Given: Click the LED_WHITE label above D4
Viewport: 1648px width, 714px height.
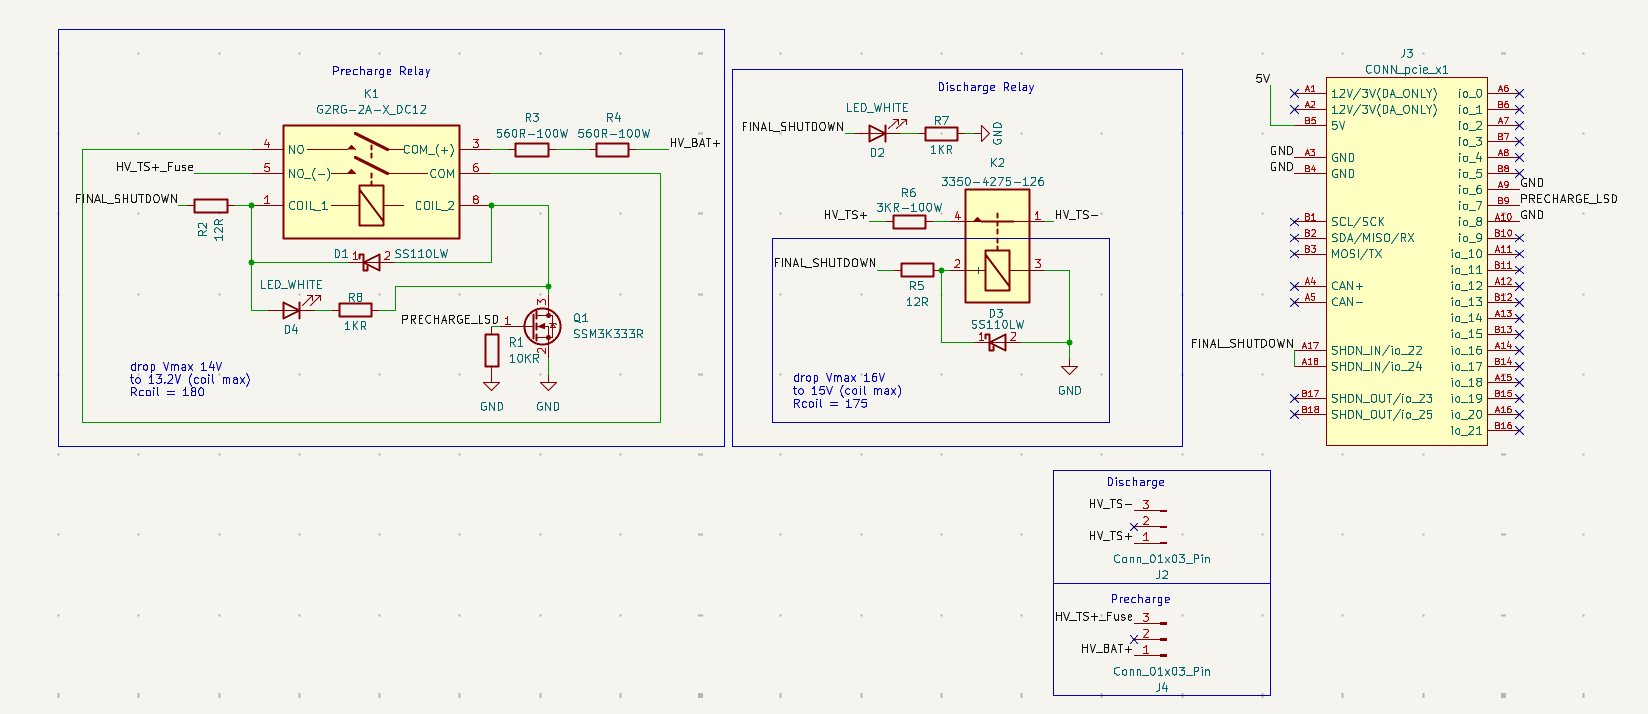Looking at the screenshot, I should (x=291, y=285).
